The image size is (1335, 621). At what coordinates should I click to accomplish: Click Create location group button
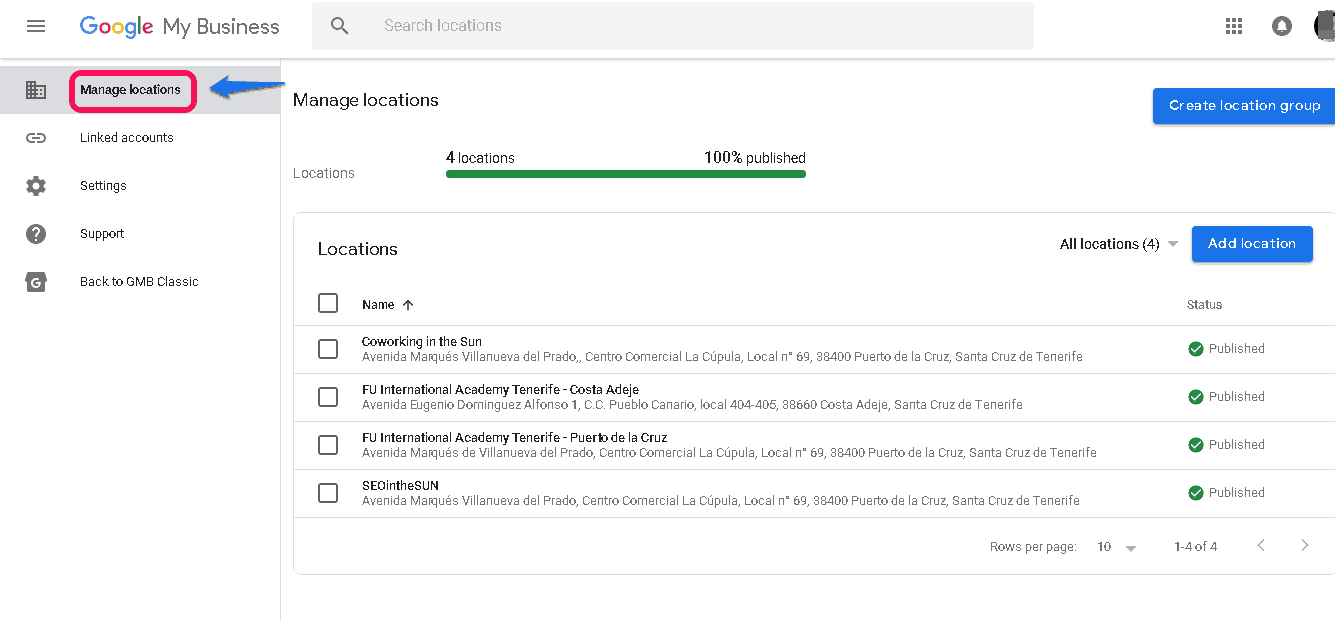click(1244, 106)
